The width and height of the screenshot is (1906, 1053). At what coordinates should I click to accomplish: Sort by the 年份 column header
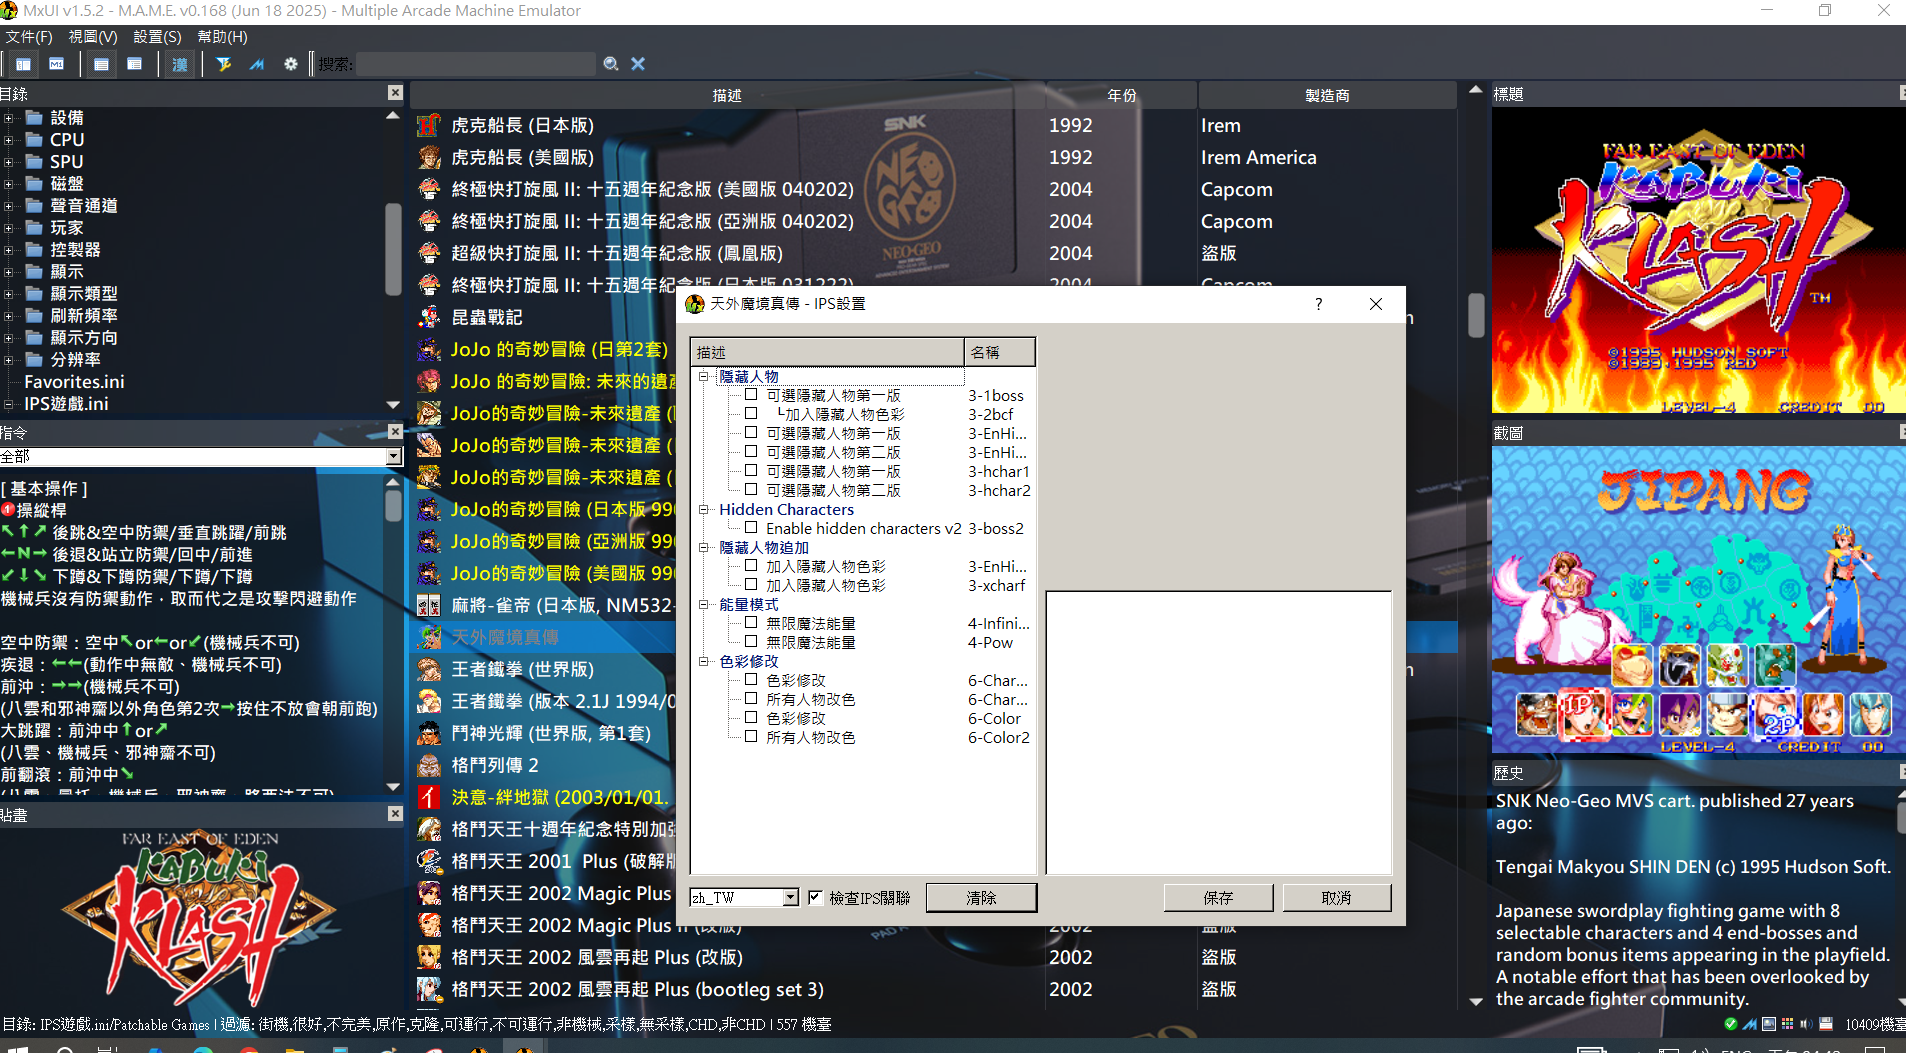pos(1121,95)
